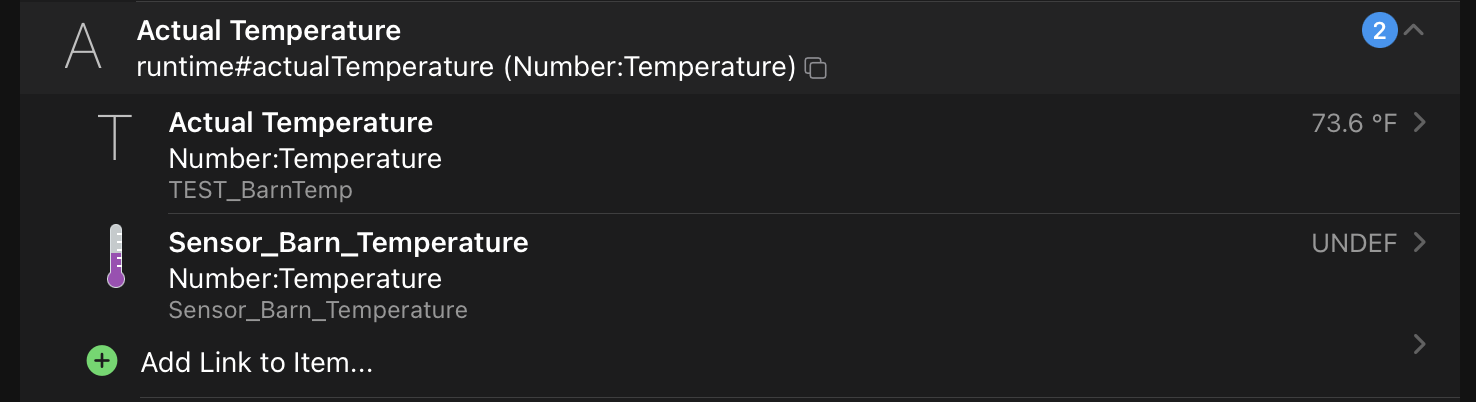Click the runtime#actualTemperature channel ID text
The height and width of the screenshot is (402, 1476).
(x=315, y=67)
